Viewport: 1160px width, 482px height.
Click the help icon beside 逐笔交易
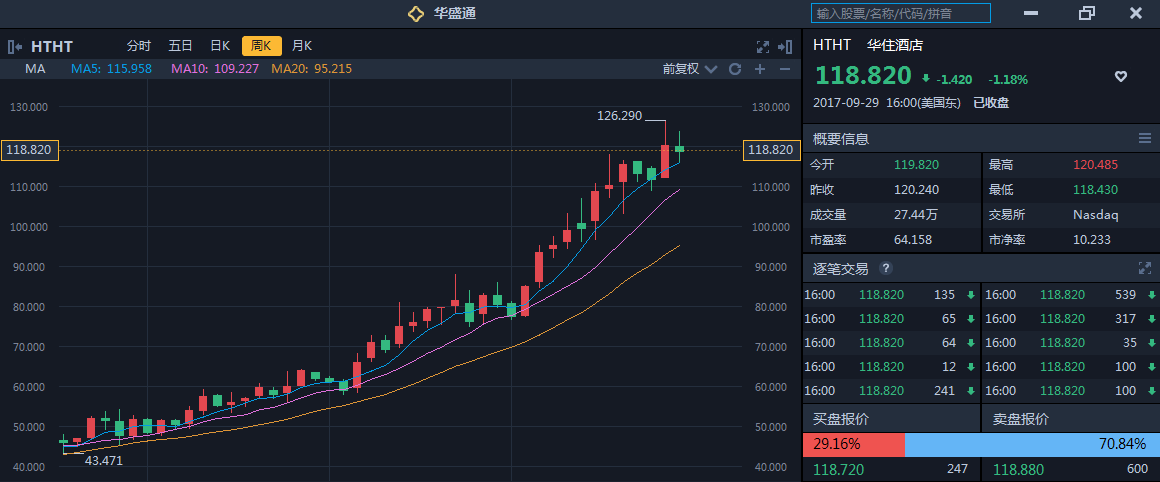click(885, 268)
